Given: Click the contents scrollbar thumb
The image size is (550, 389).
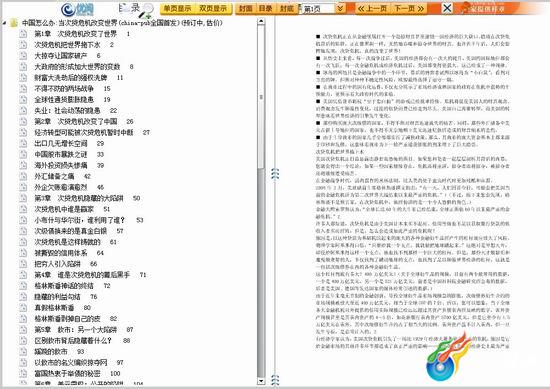Looking at the screenshot, I should (261, 95).
